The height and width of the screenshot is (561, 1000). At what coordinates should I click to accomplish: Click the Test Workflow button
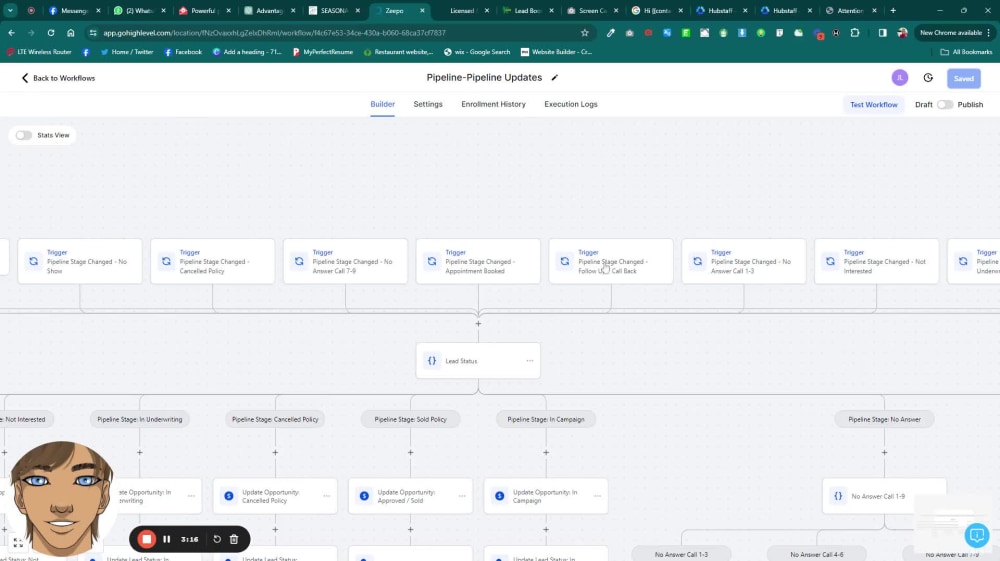tap(873, 105)
